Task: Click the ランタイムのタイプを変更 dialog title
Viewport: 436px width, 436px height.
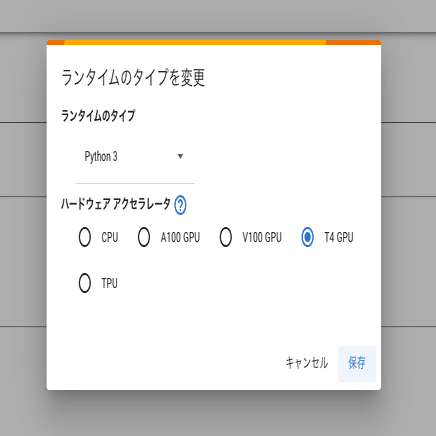Action: click(133, 78)
